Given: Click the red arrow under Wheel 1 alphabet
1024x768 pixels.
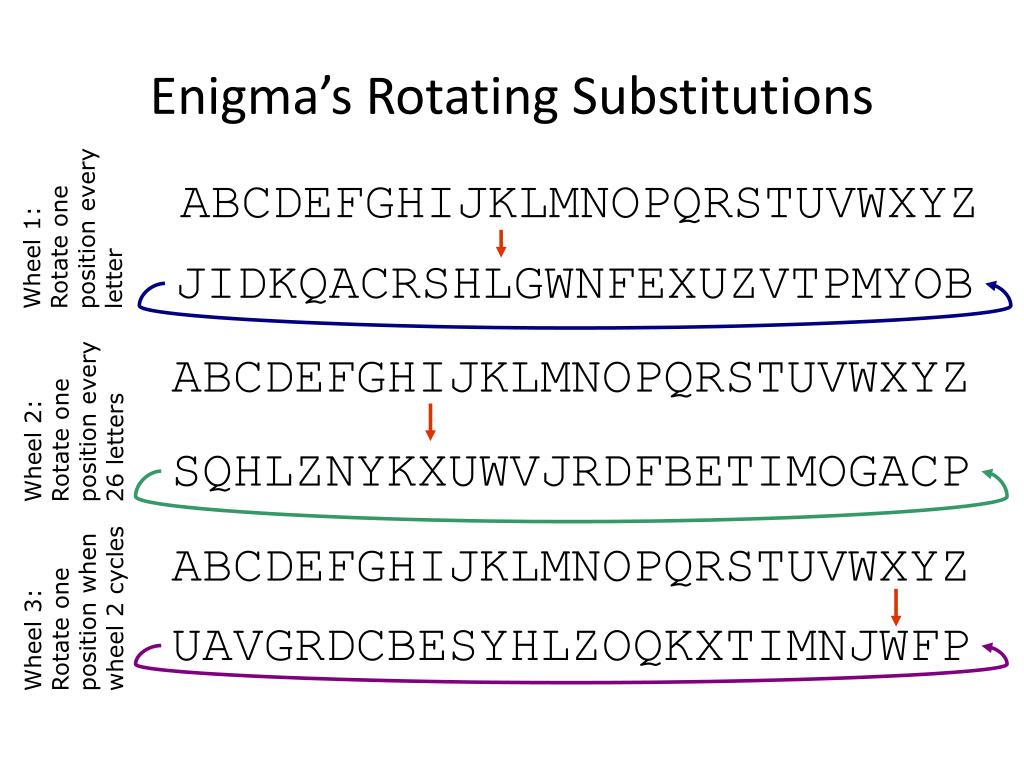Looking at the screenshot, I should (501, 243).
